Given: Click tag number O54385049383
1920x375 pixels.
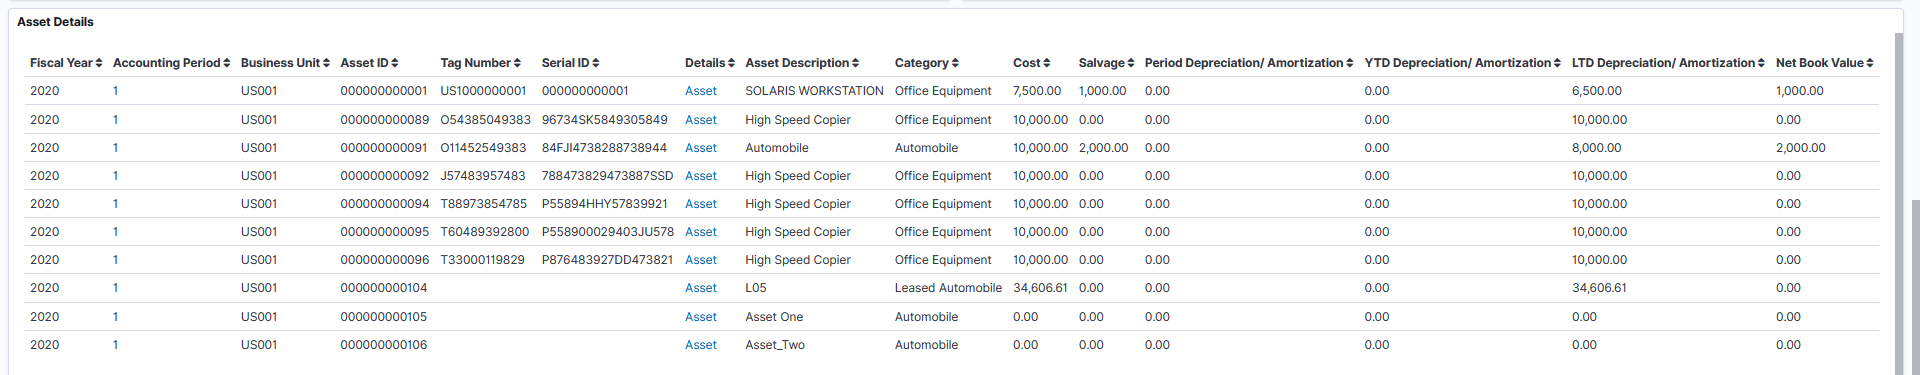Looking at the screenshot, I should coord(485,120).
